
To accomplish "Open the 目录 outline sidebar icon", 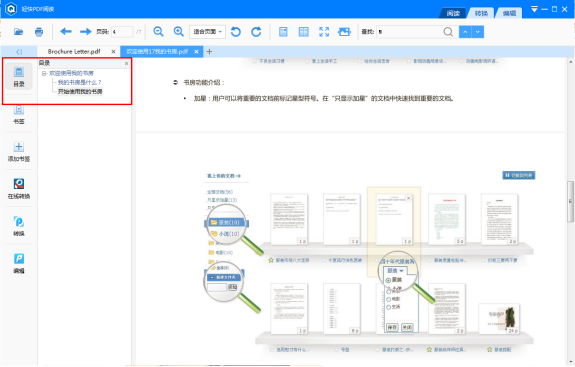I will [x=19, y=76].
